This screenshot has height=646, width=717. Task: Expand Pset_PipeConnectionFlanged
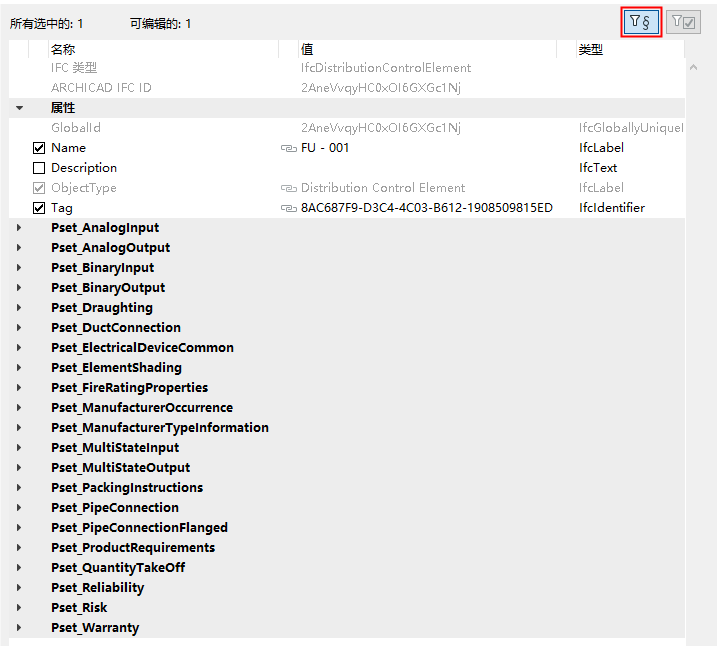(19, 528)
